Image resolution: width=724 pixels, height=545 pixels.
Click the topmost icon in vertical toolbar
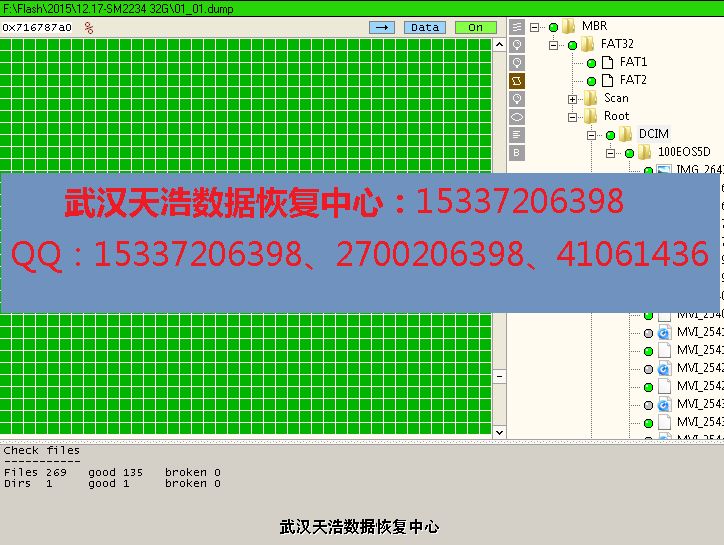(x=517, y=27)
